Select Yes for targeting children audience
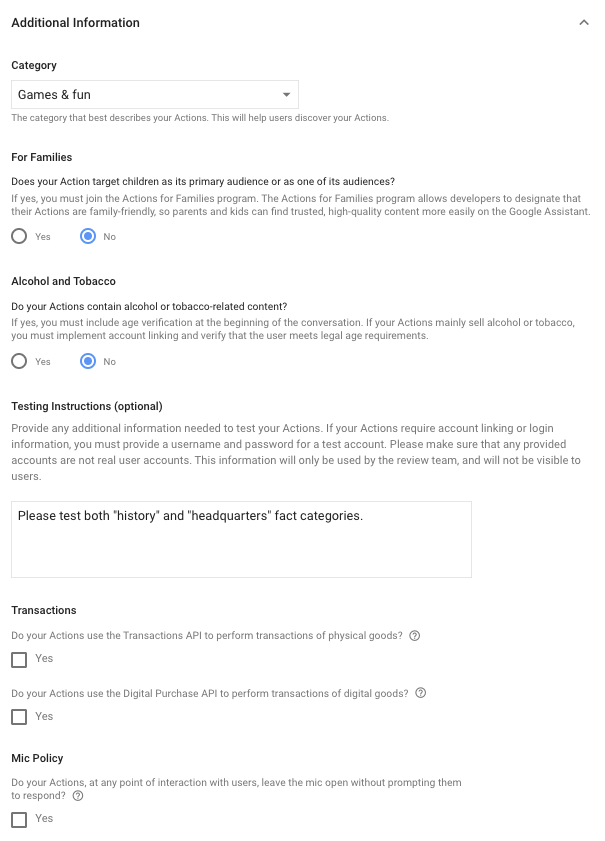605x841 pixels. coord(17,236)
